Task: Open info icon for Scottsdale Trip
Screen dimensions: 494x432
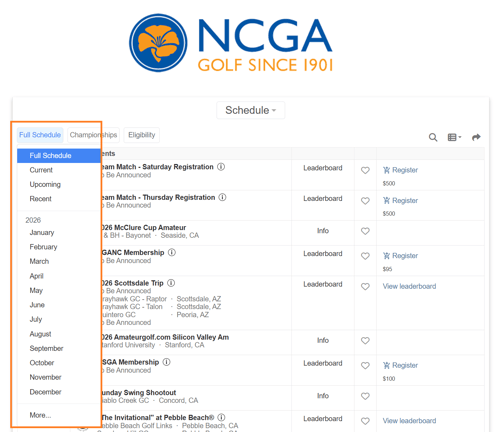Action: [171, 283]
